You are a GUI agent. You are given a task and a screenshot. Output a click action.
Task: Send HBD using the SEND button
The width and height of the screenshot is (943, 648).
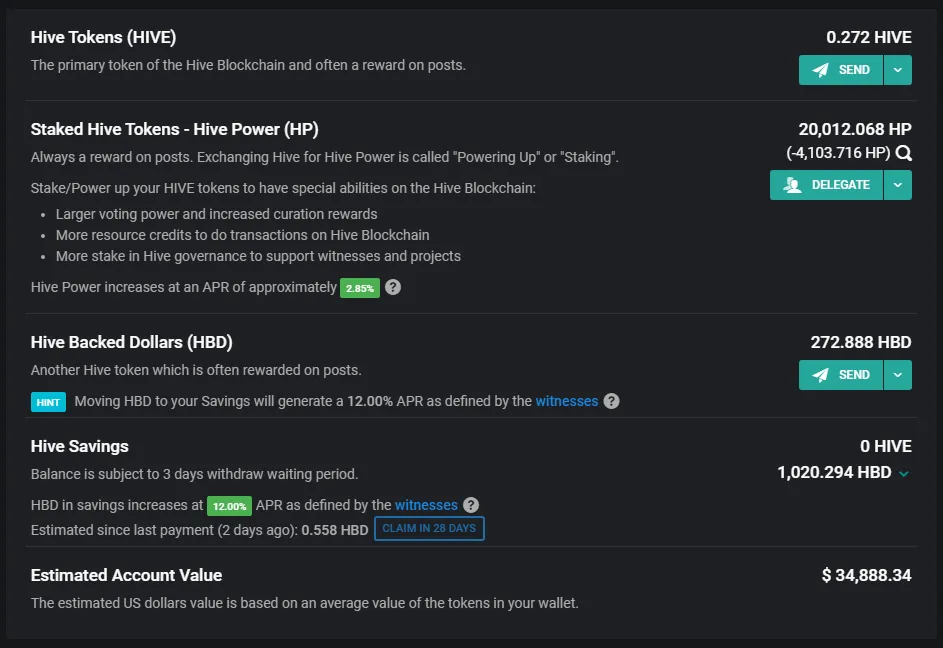pyautogui.click(x=840, y=375)
